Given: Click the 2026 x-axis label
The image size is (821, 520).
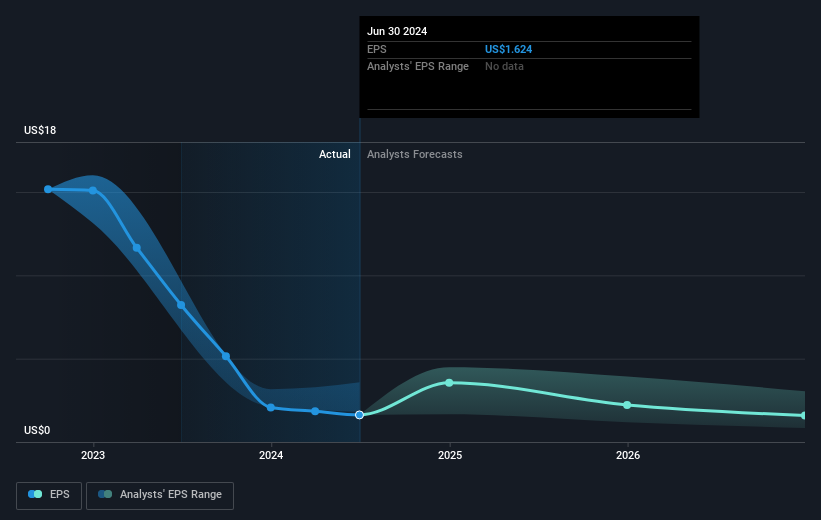Looking at the screenshot, I should [x=628, y=455].
